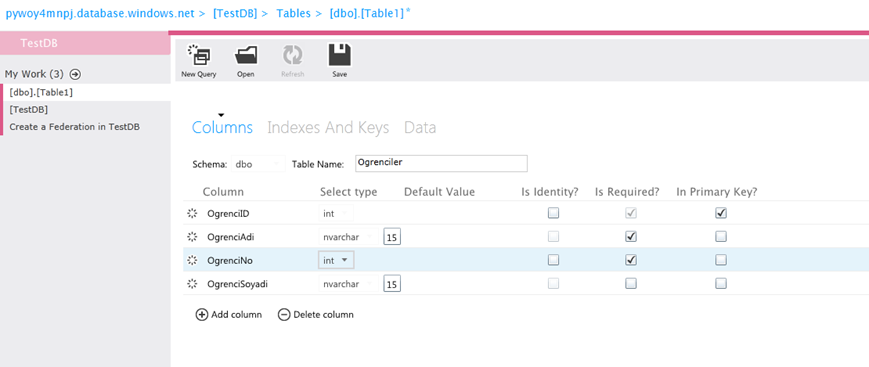Viewport: 869px width, 367px height.
Task: Click the Table Name input field
Action: pos(441,164)
